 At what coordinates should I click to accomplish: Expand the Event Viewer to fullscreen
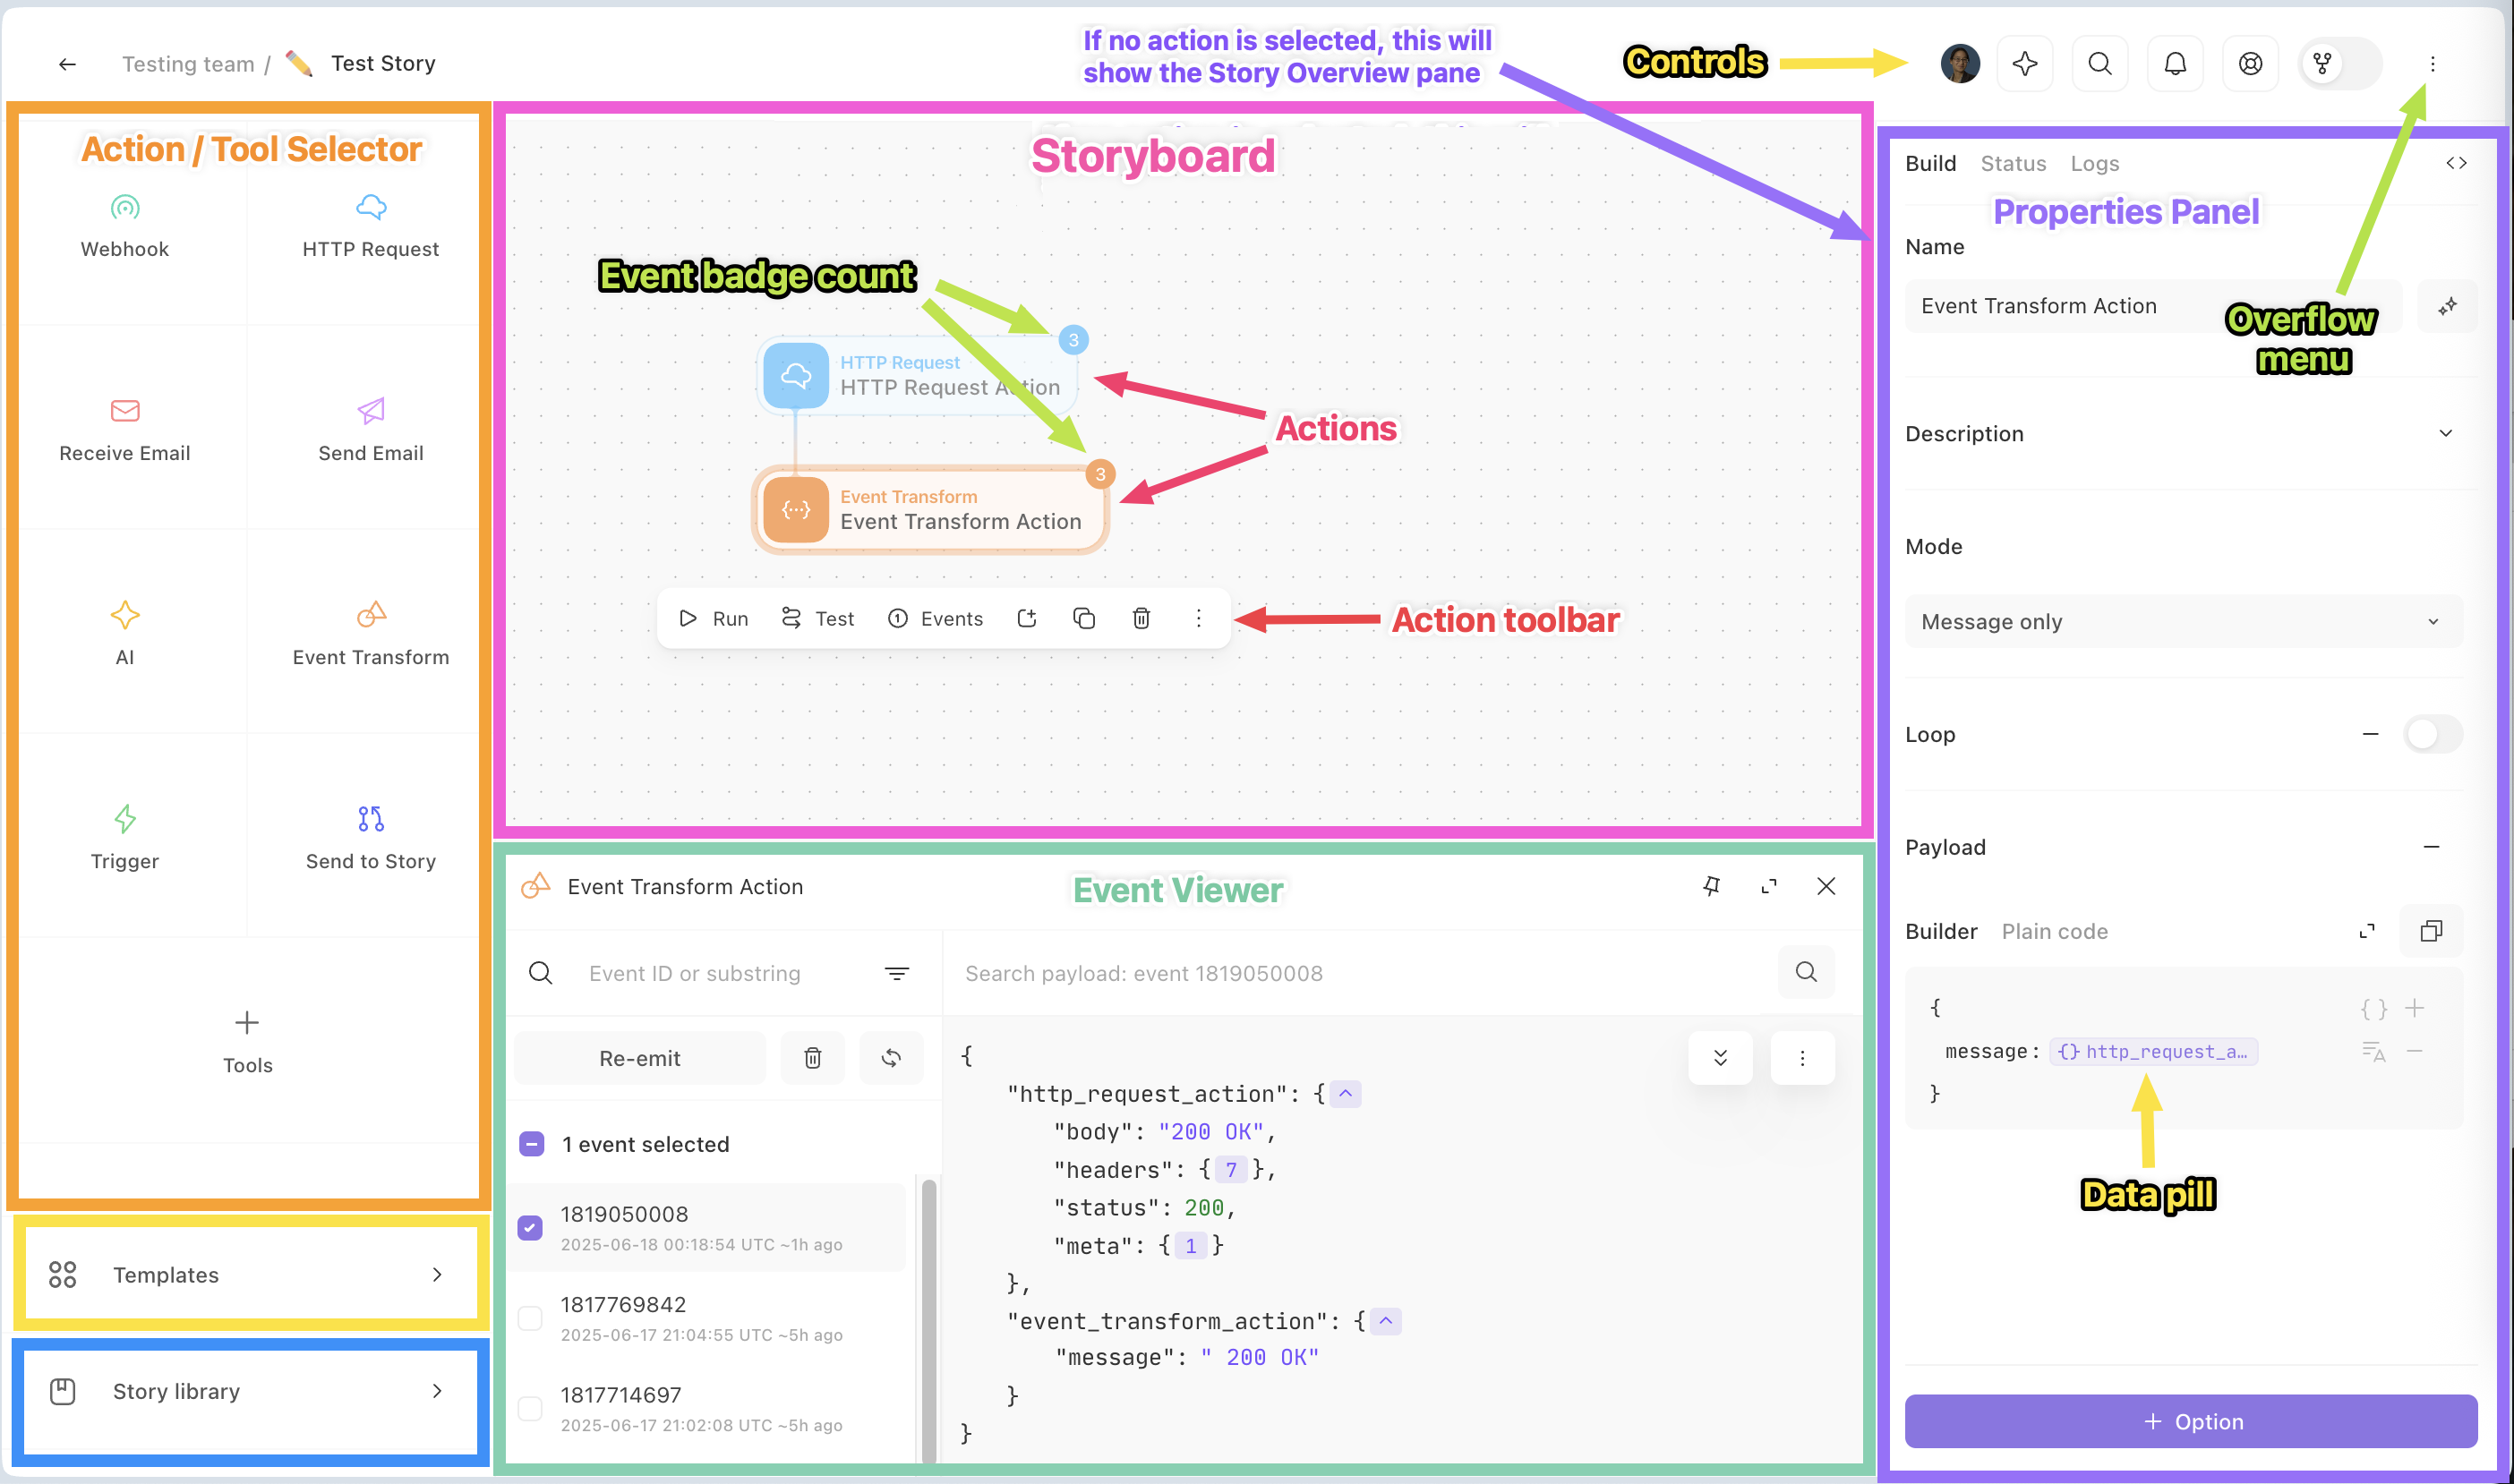1769,886
